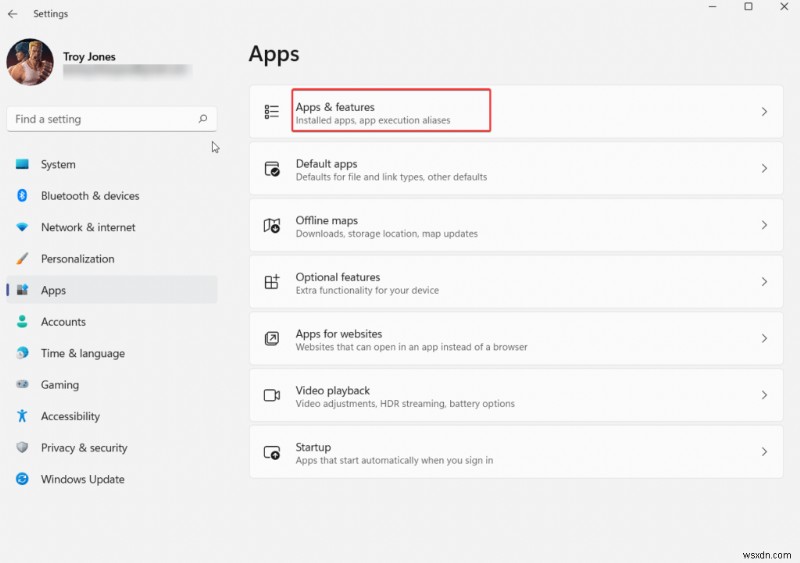The width and height of the screenshot is (800, 563).
Task: Open Startup settings
Action: (x=516, y=452)
